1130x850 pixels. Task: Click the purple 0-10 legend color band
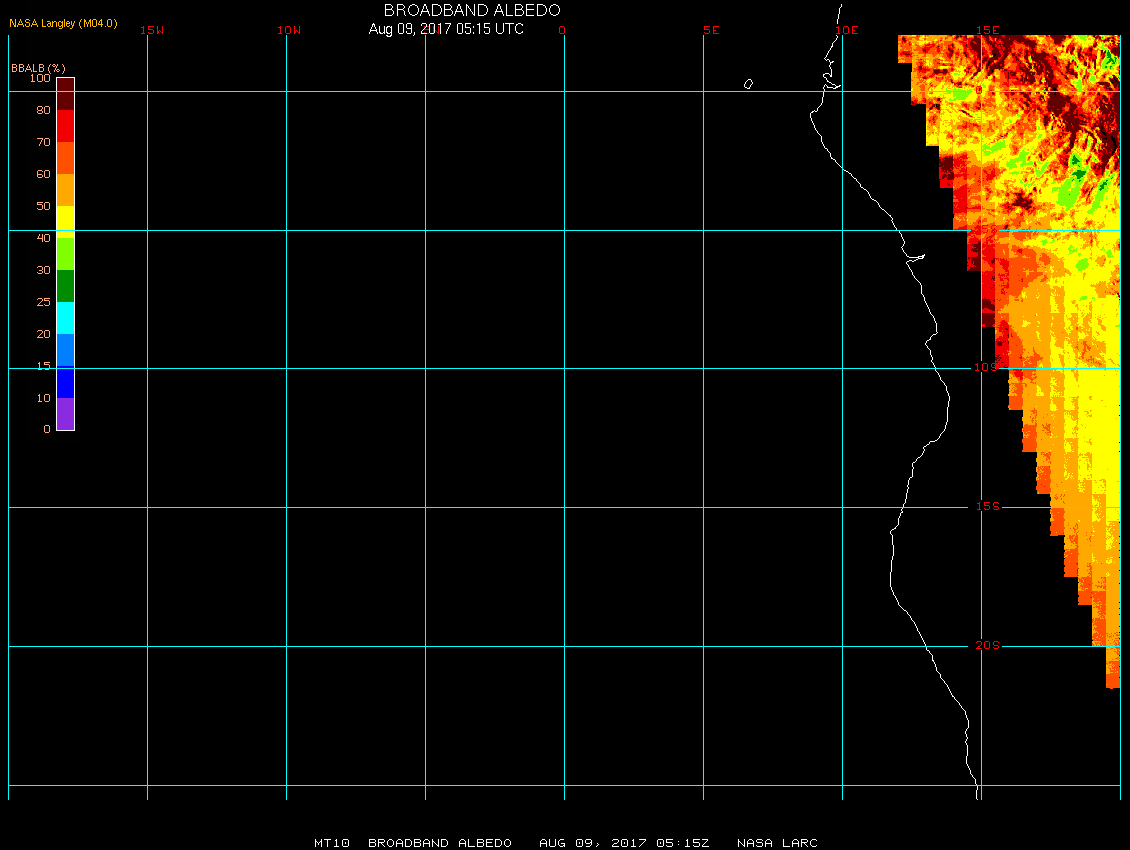coord(66,414)
